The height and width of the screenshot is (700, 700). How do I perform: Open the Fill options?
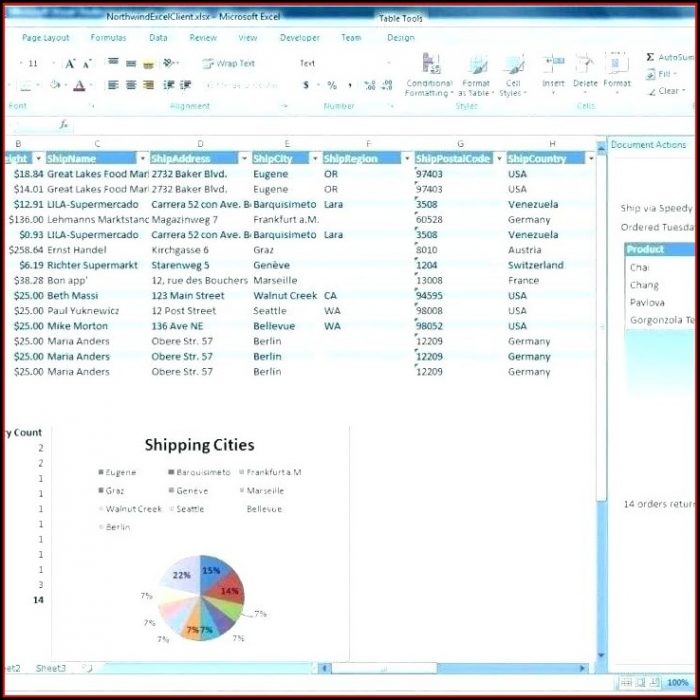pos(662,74)
